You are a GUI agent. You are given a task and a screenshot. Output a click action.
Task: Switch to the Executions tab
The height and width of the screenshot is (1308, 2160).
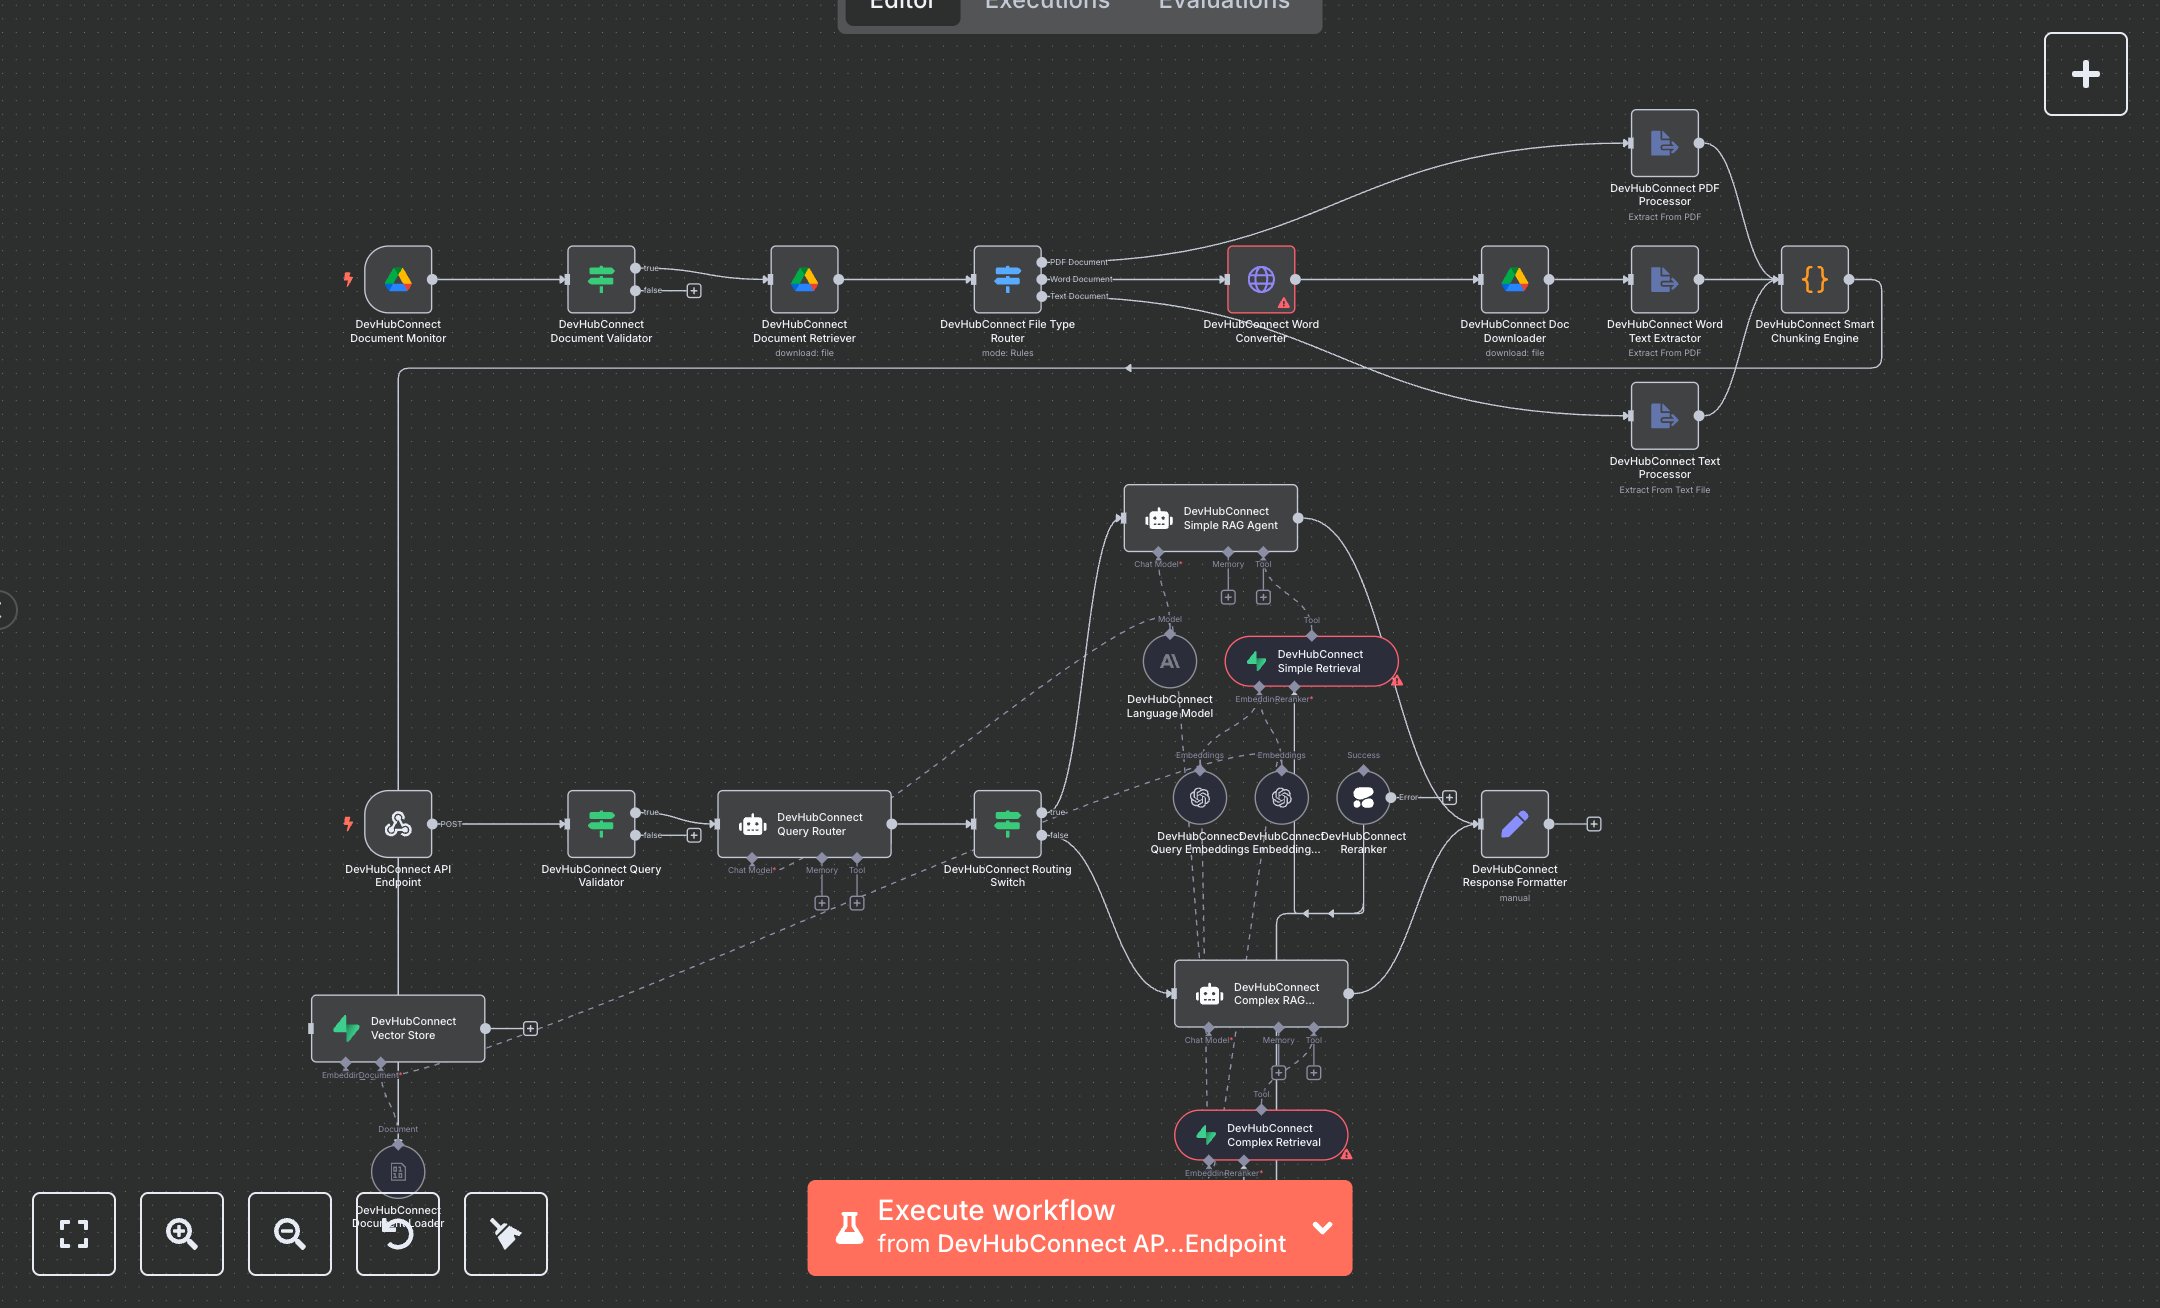point(1046,8)
